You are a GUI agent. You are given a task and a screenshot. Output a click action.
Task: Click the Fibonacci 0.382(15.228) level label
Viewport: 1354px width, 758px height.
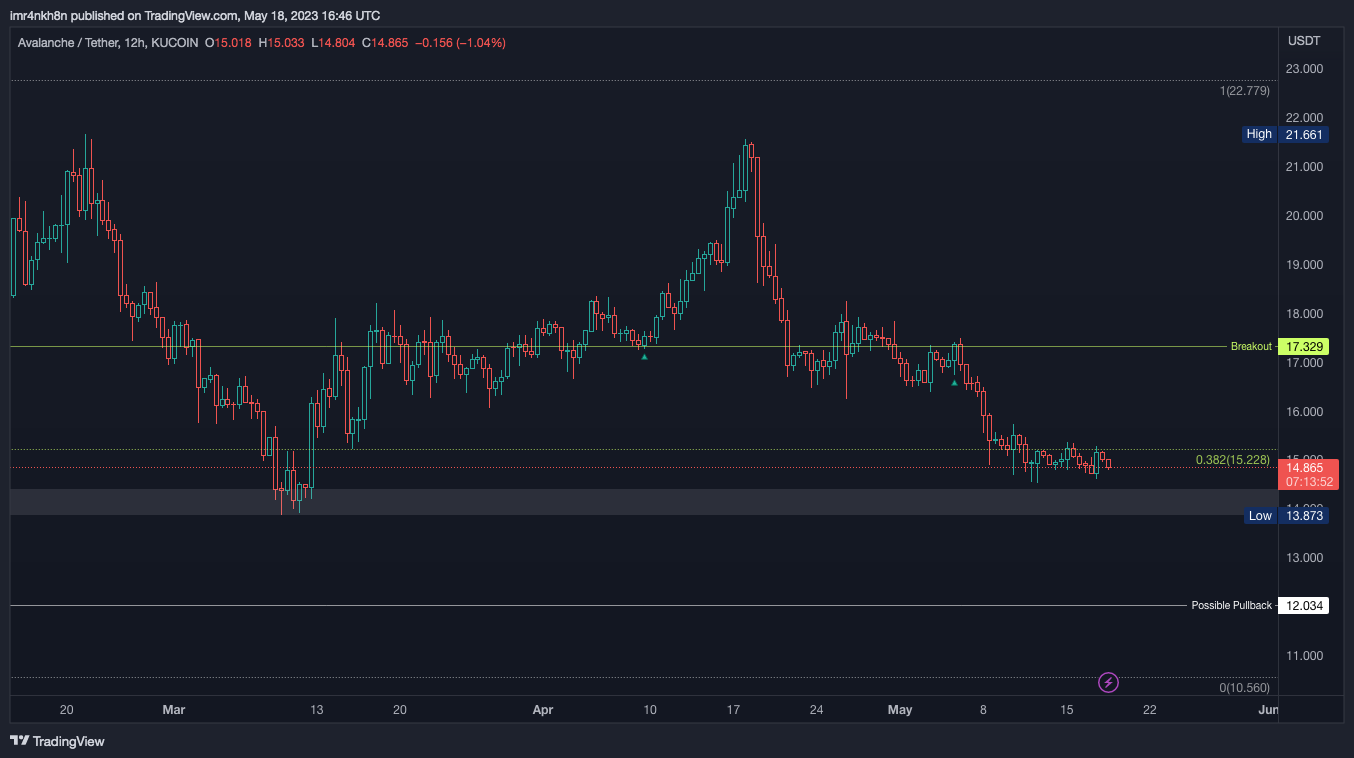click(x=1233, y=460)
